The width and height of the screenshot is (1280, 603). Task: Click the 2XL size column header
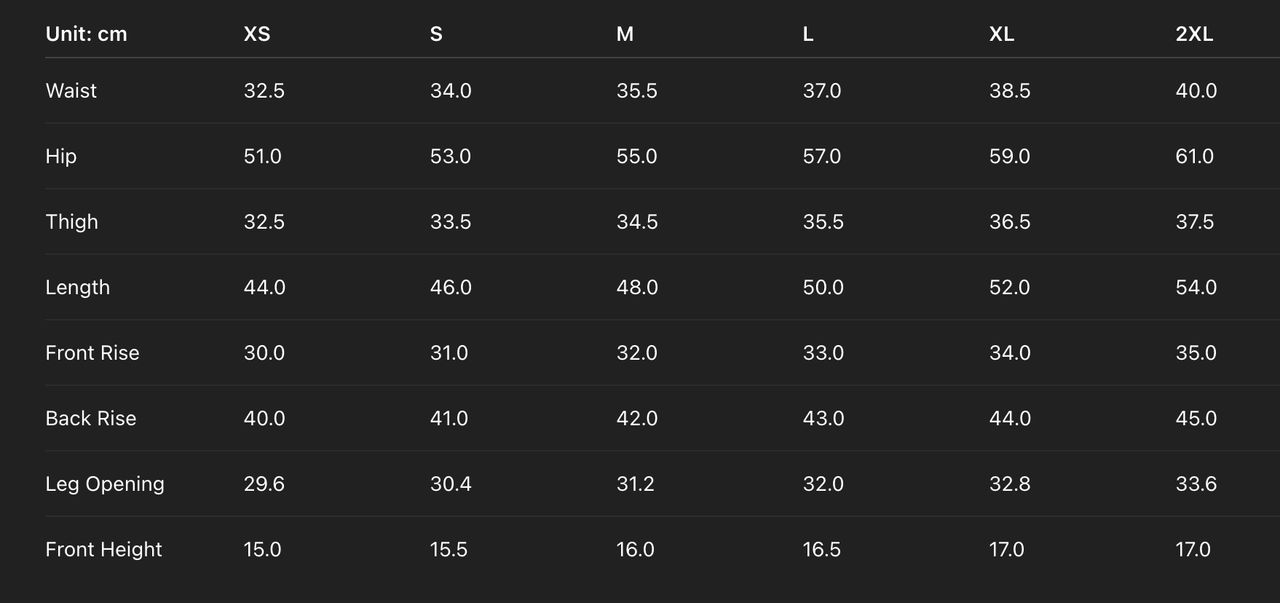point(1194,34)
